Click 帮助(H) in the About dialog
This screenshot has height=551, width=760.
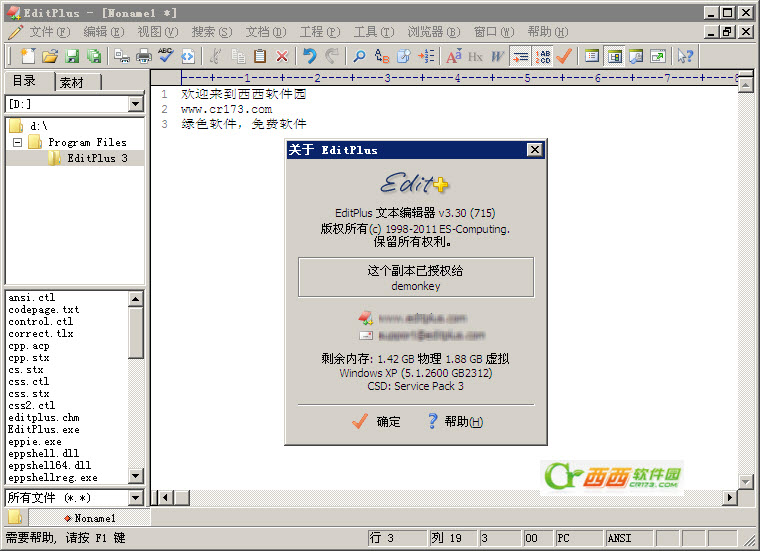click(x=455, y=422)
